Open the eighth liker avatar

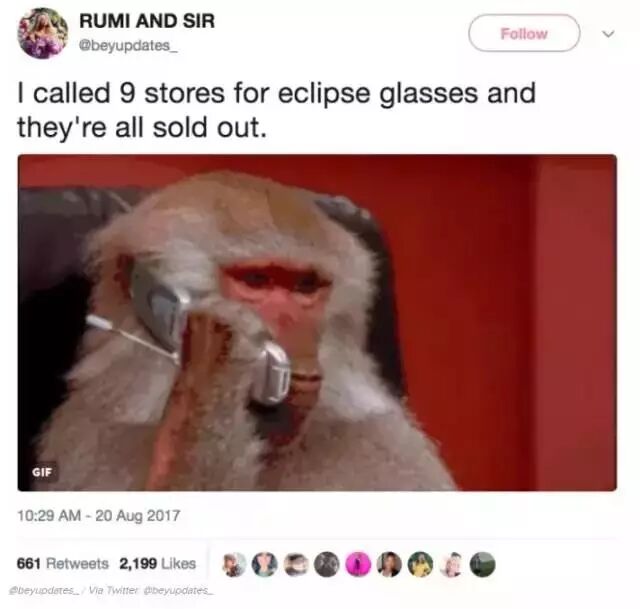click(451, 565)
